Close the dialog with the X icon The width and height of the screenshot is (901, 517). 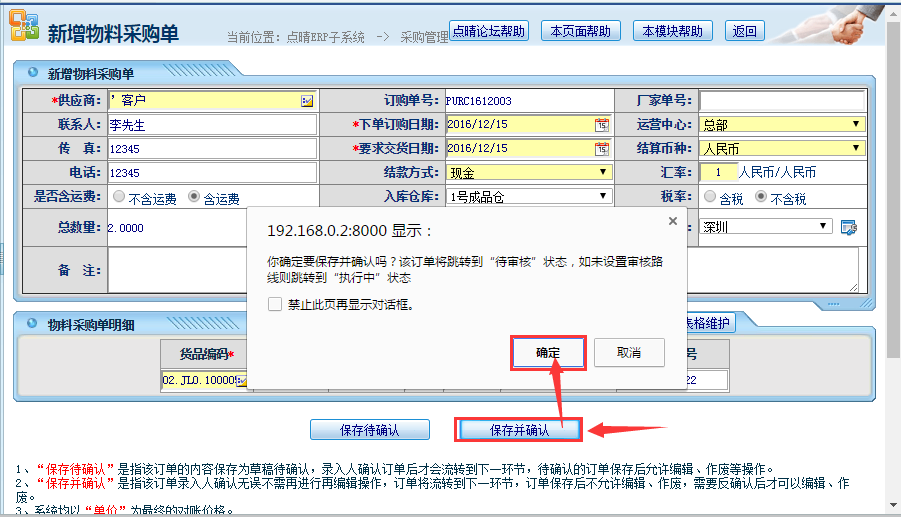click(672, 221)
